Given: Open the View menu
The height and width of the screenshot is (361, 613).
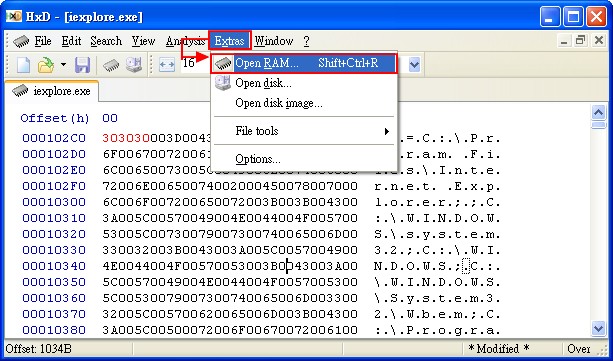Looking at the screenshot, I should coord(143,41).
